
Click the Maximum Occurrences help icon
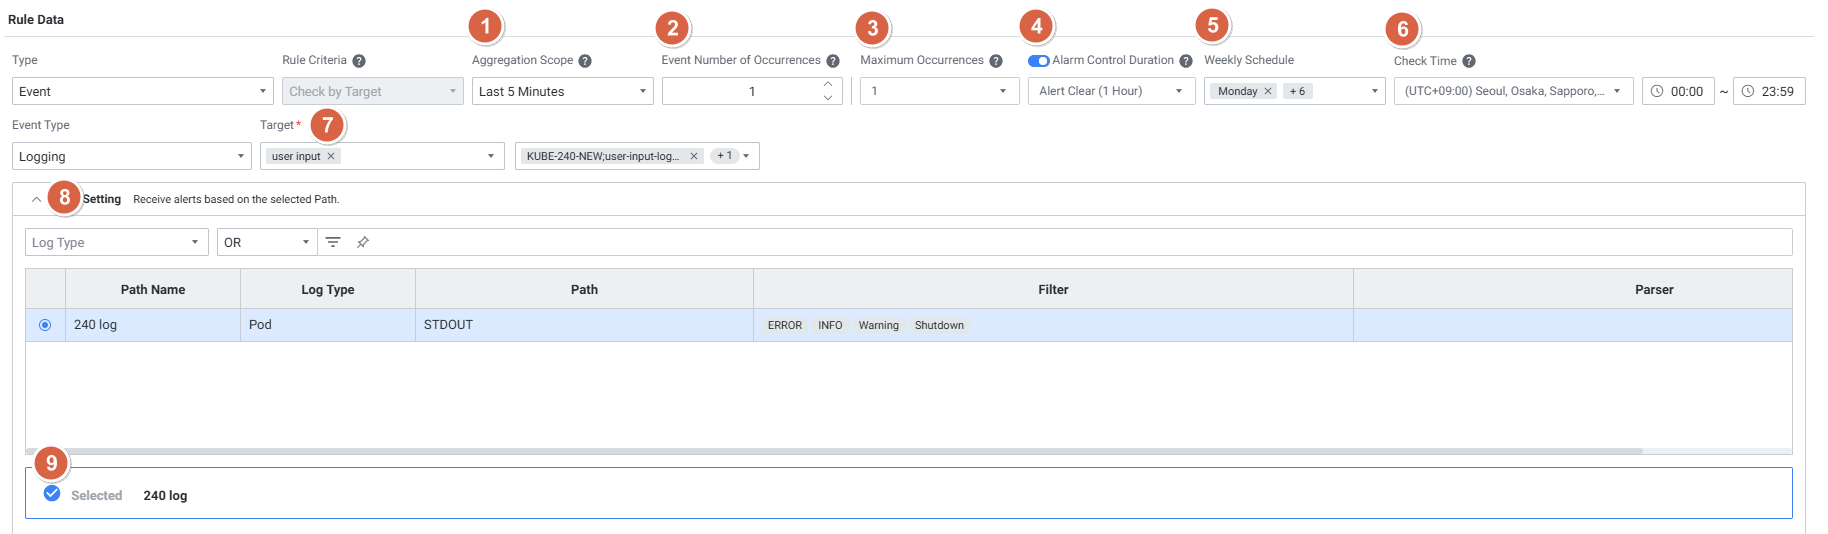(x=996, y=61)
